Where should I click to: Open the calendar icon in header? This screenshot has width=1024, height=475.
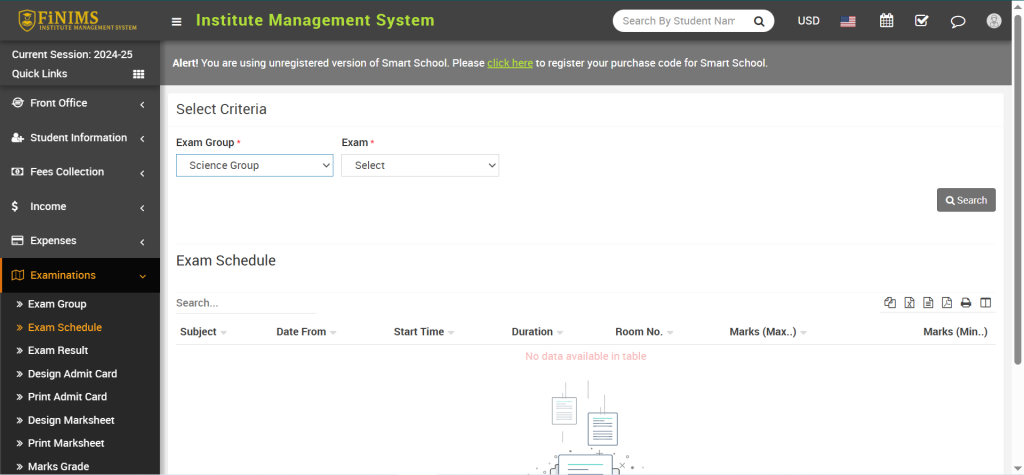(x=886, y=21)
